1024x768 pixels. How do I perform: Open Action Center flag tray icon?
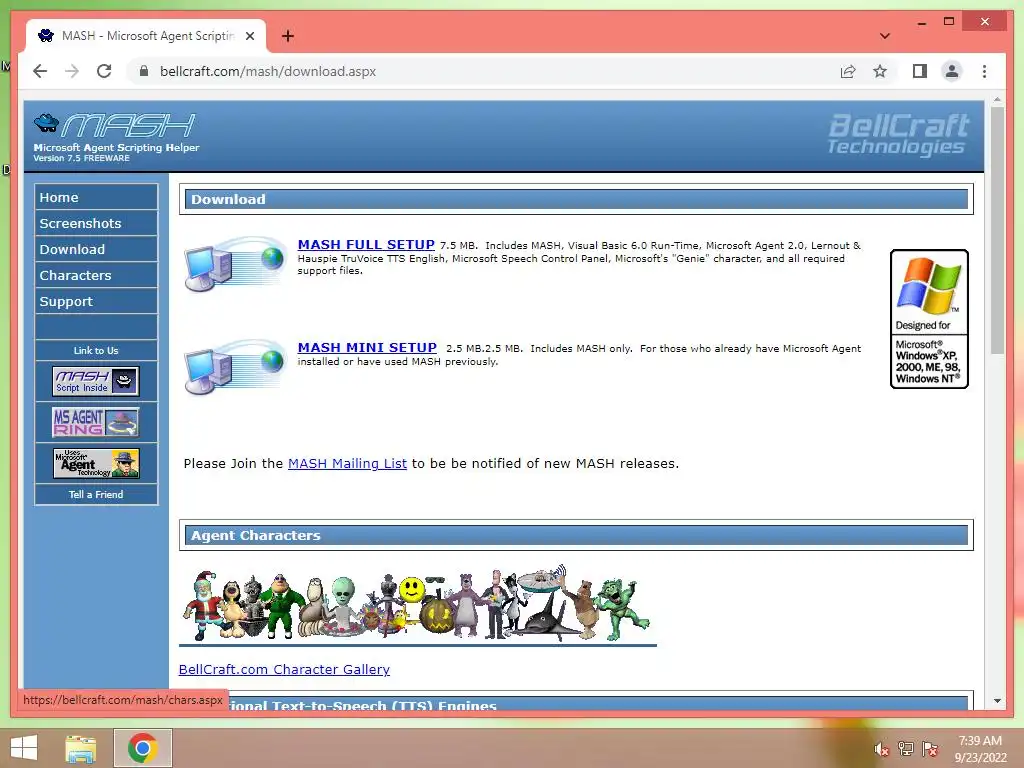tap(929, 749)
